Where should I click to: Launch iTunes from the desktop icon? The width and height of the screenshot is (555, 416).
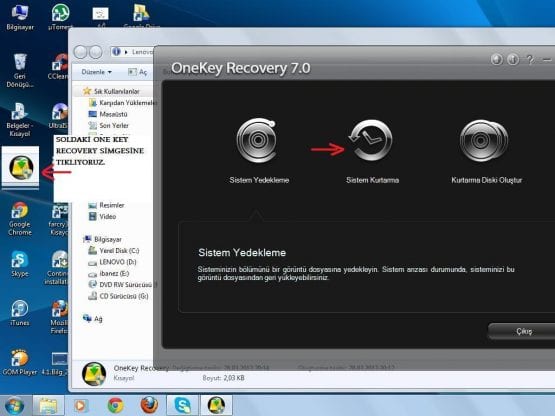pos(20,313)
